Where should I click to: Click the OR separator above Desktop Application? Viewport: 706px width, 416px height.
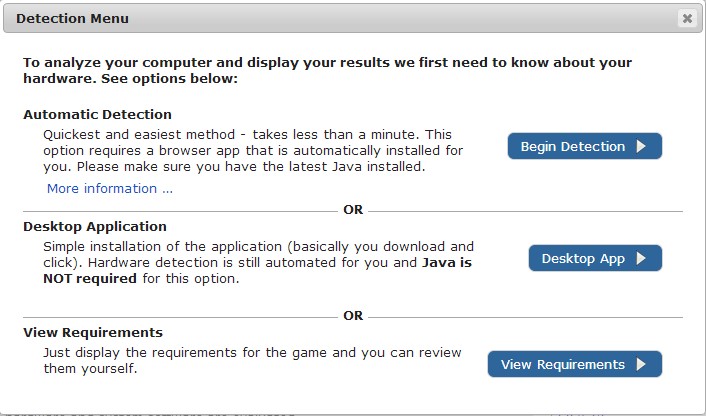click(353, 210)
